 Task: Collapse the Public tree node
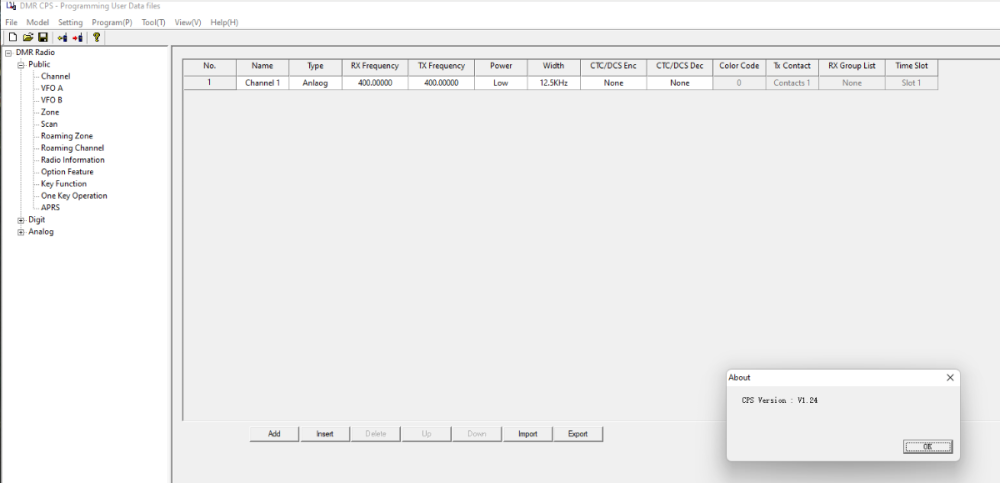(x=21, y=64)
